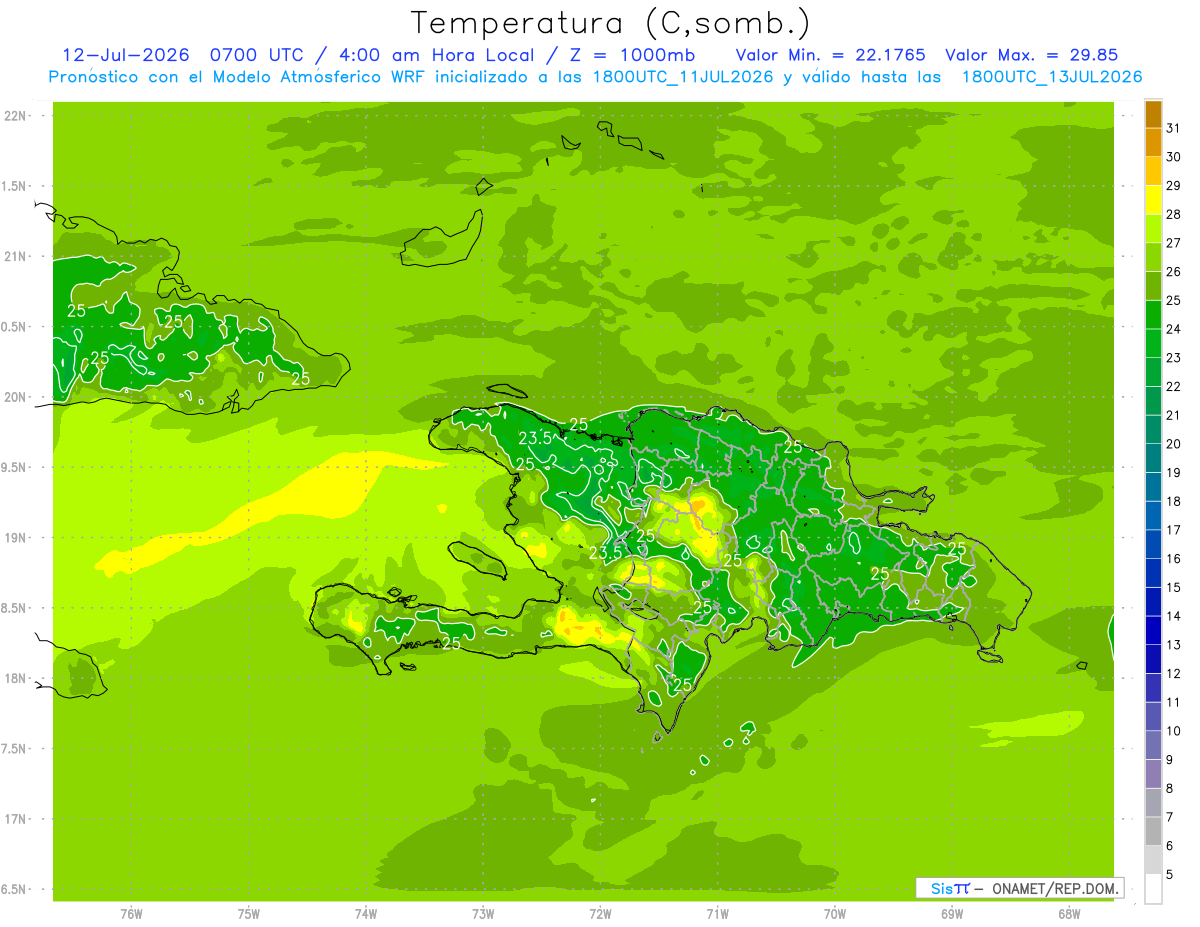Click the '17N' latitude axis label
Screen dimensions: 1200x927
click(15, 819)
